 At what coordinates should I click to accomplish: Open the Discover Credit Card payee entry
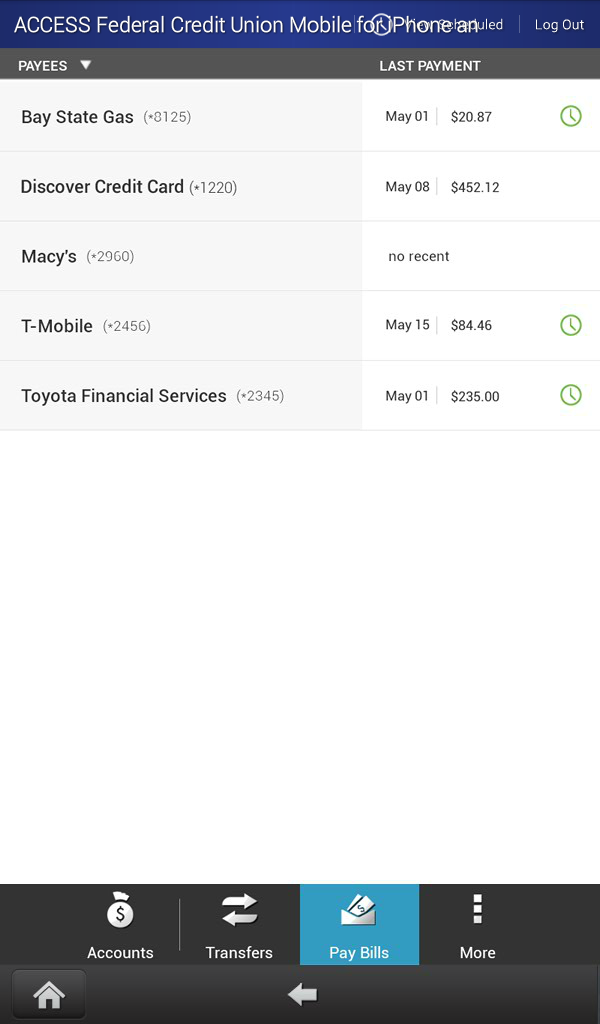[x=180, y=186]
